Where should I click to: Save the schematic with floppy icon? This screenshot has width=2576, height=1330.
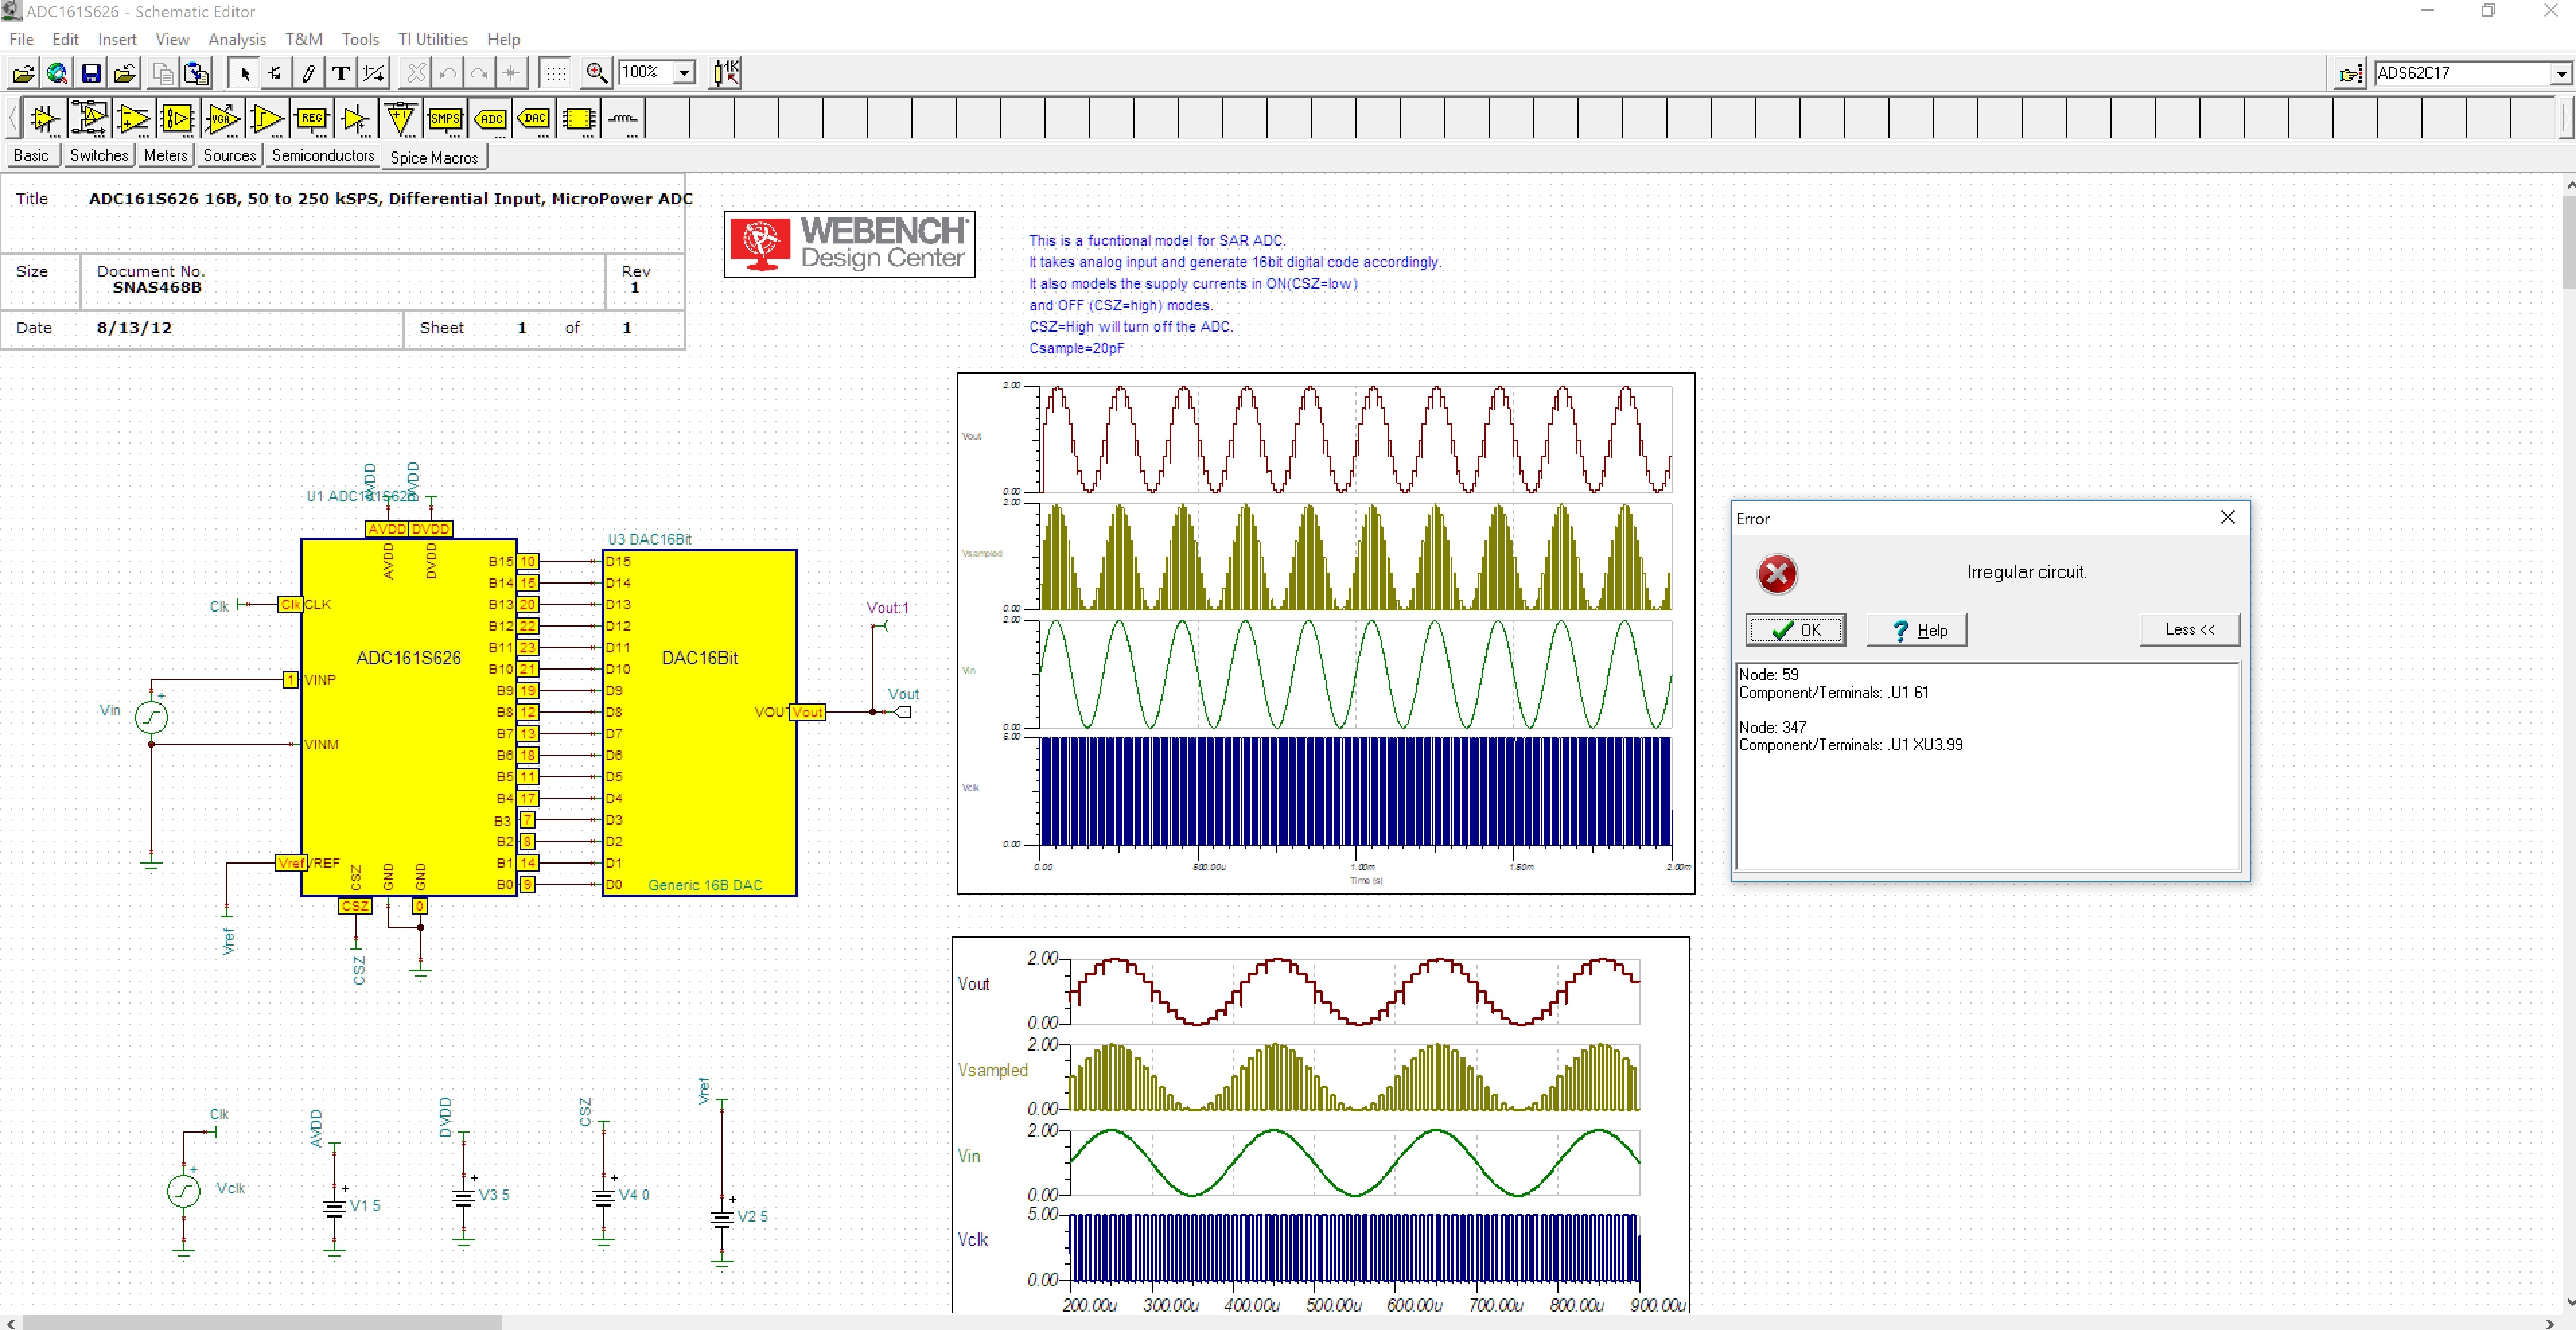(91, 73)
